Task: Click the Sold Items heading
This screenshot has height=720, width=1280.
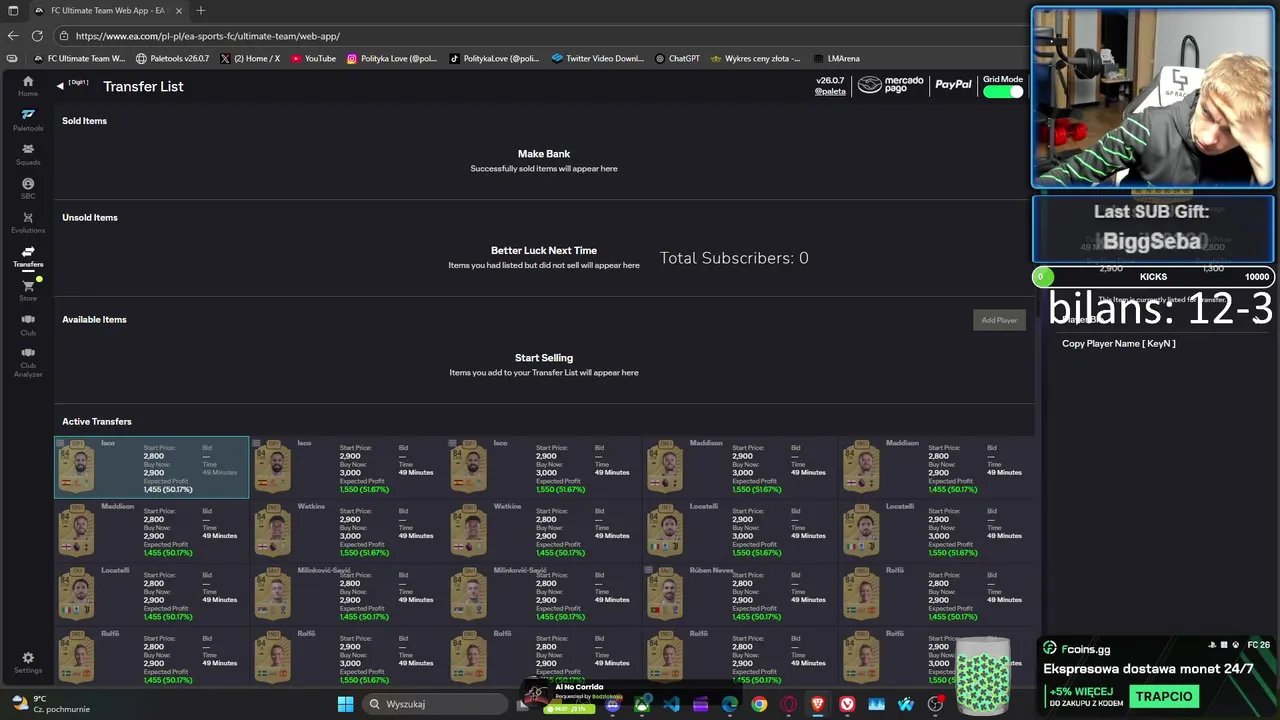Action: [x=84, y=121]
